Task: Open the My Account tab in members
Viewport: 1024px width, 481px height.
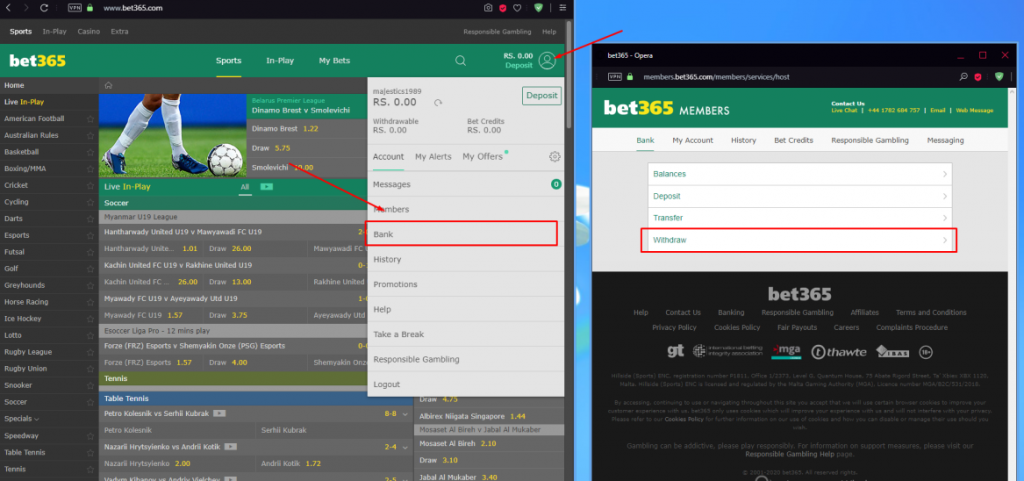Action: 693,140
